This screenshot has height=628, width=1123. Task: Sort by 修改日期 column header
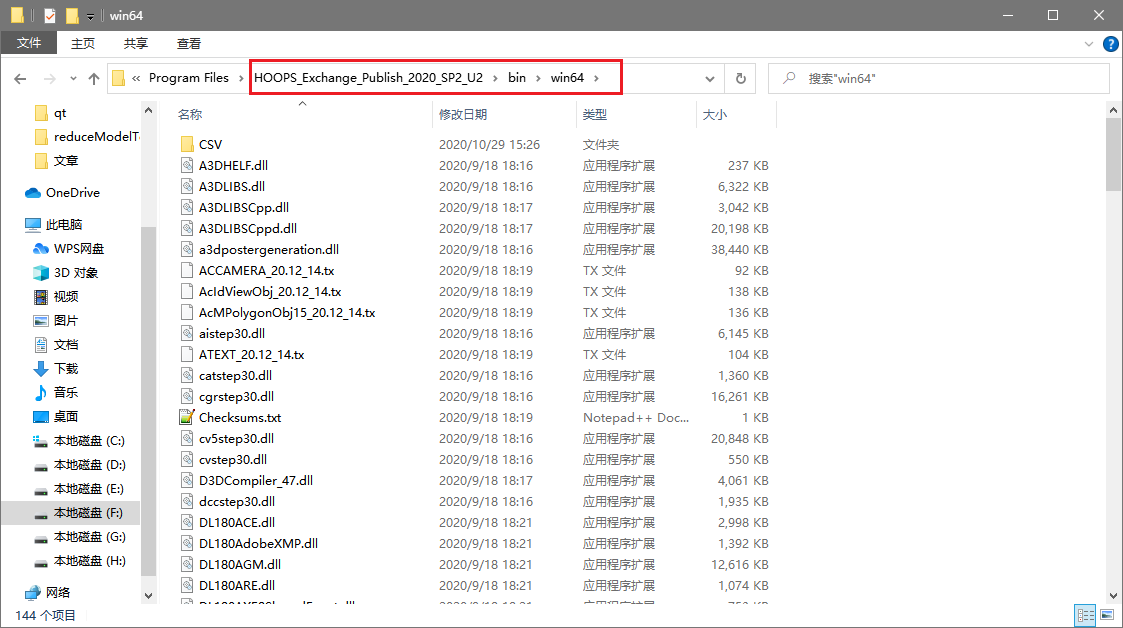(x=463, y=115)
